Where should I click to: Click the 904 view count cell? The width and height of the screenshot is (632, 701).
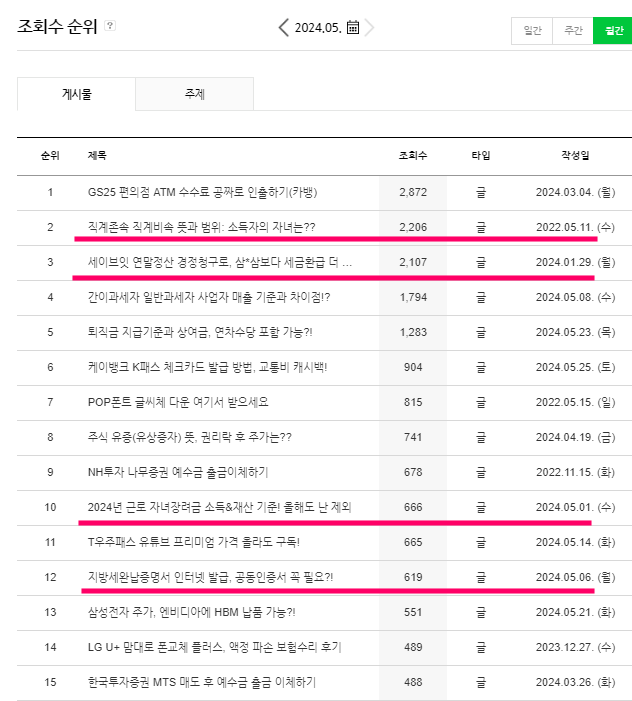click(413, 367)
